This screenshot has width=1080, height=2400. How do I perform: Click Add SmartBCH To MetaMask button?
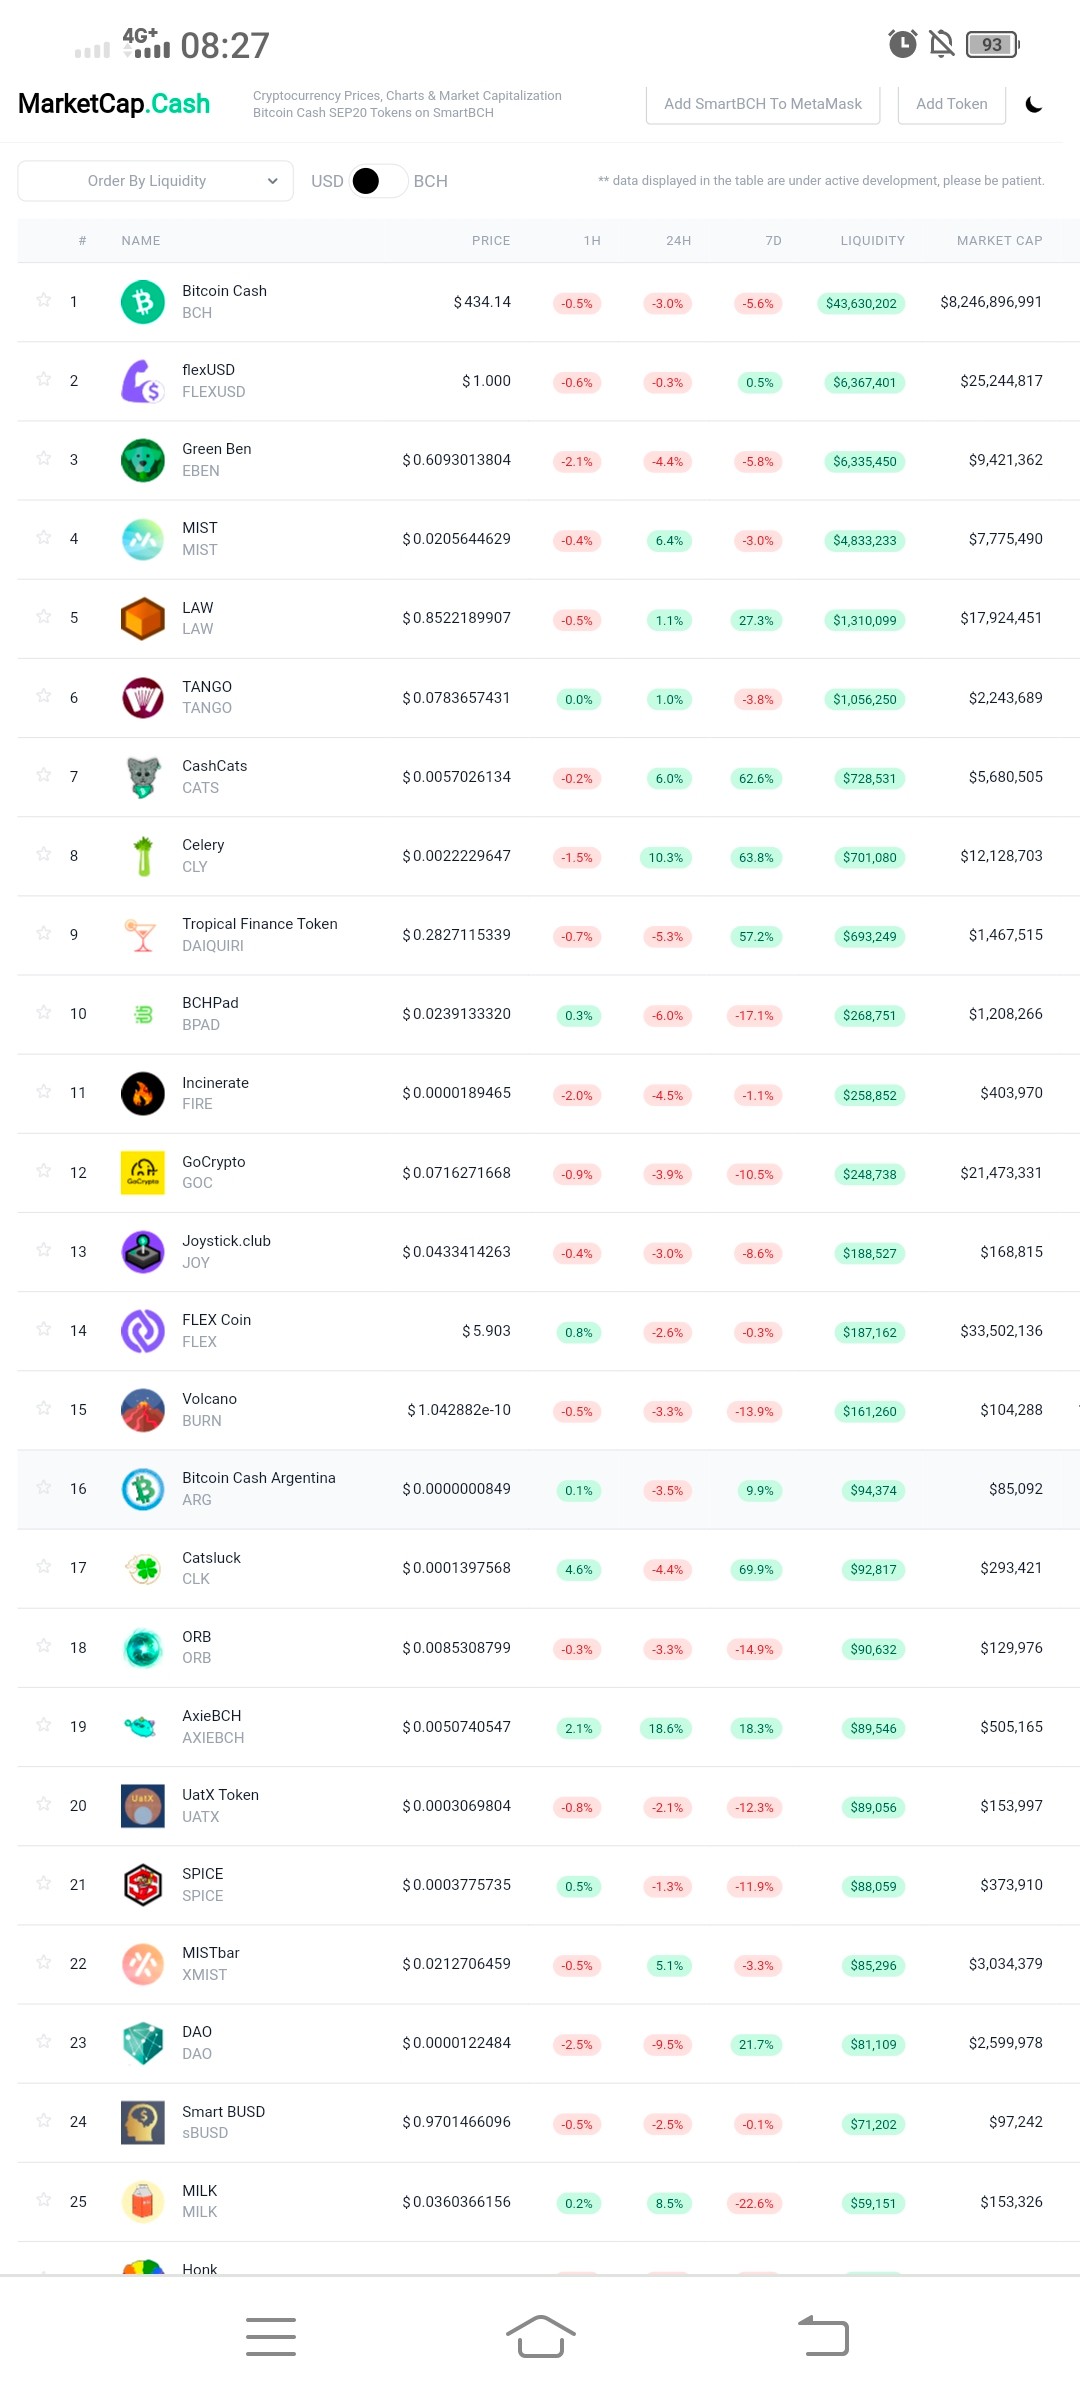[x=763, y=104]
